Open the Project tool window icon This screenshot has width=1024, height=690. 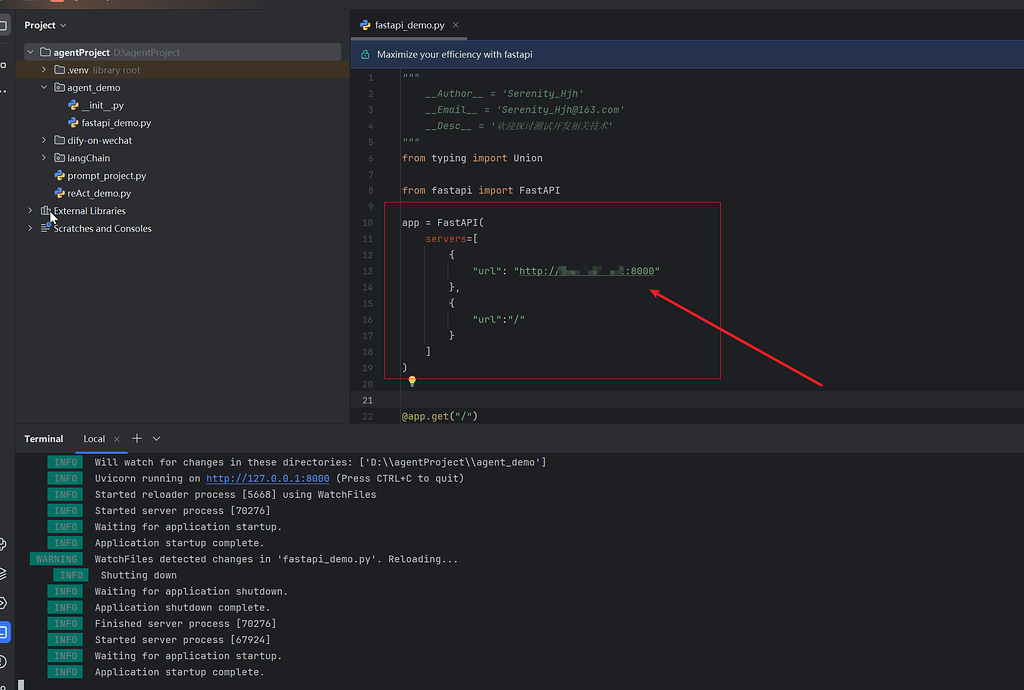coord(4,24)
